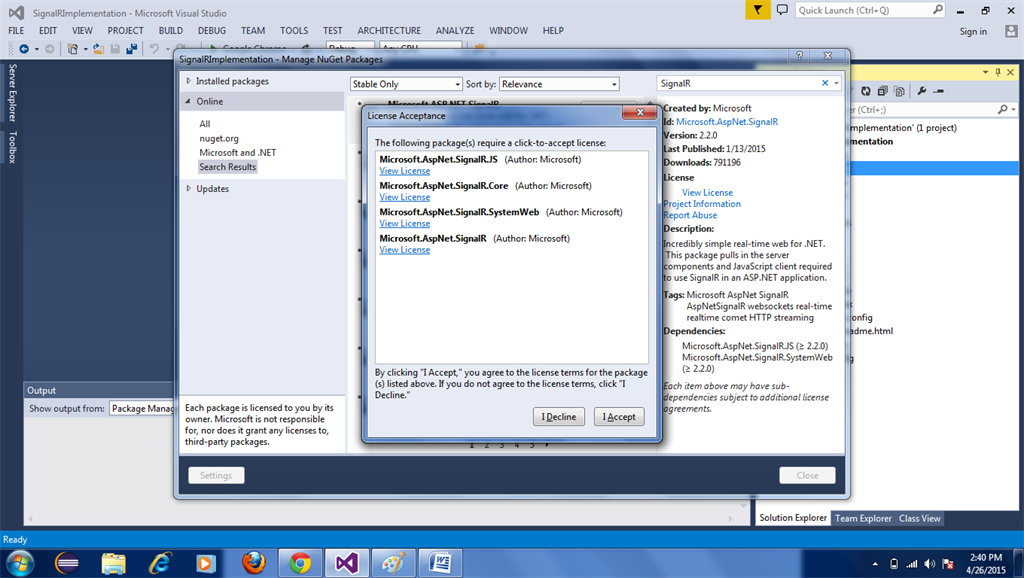Click the I Decline button
Image resolution: width=1024 pixels, height=578 pixels.
tap(559, 417)
